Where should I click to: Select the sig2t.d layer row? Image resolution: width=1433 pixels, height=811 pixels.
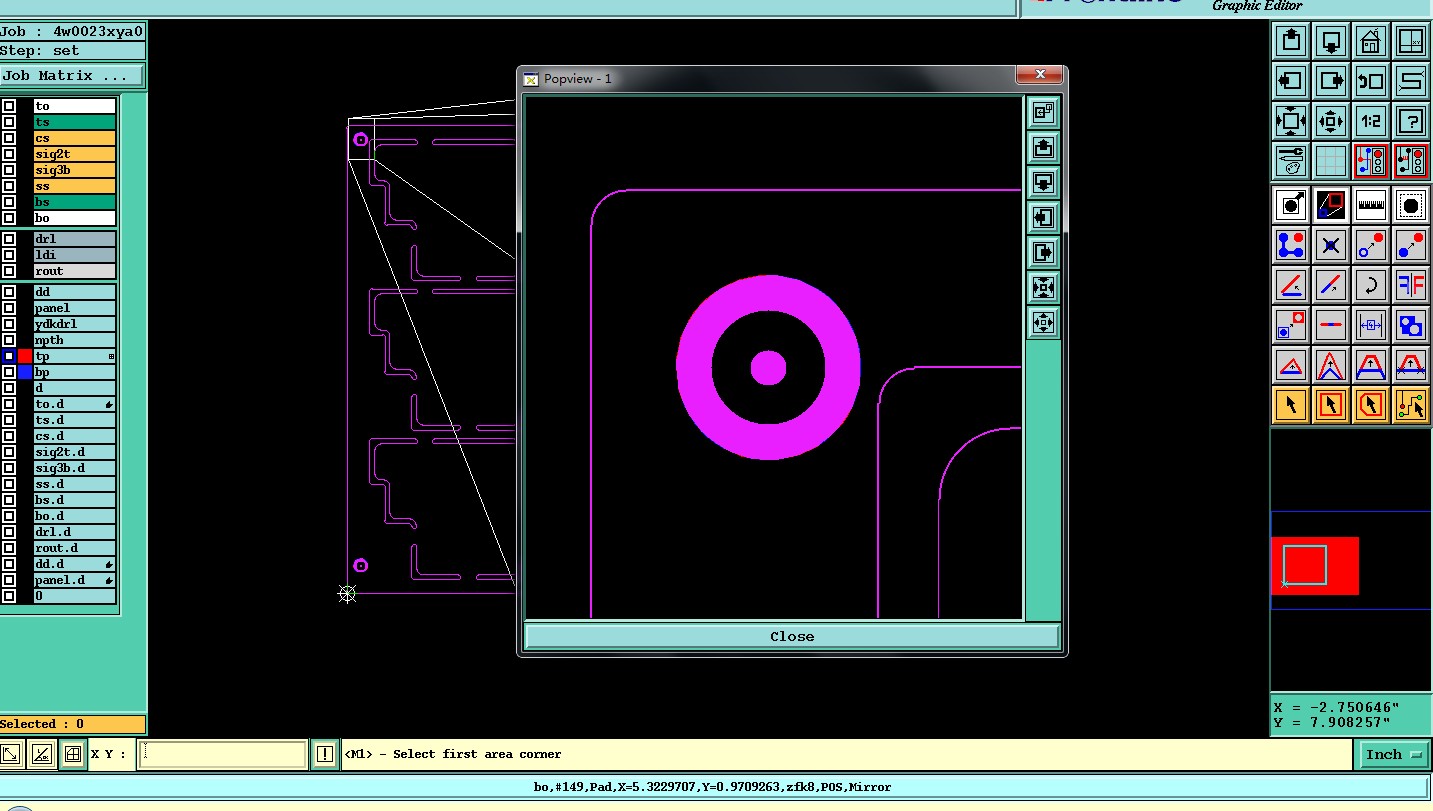pyautogui.click(x=74, y=452)
